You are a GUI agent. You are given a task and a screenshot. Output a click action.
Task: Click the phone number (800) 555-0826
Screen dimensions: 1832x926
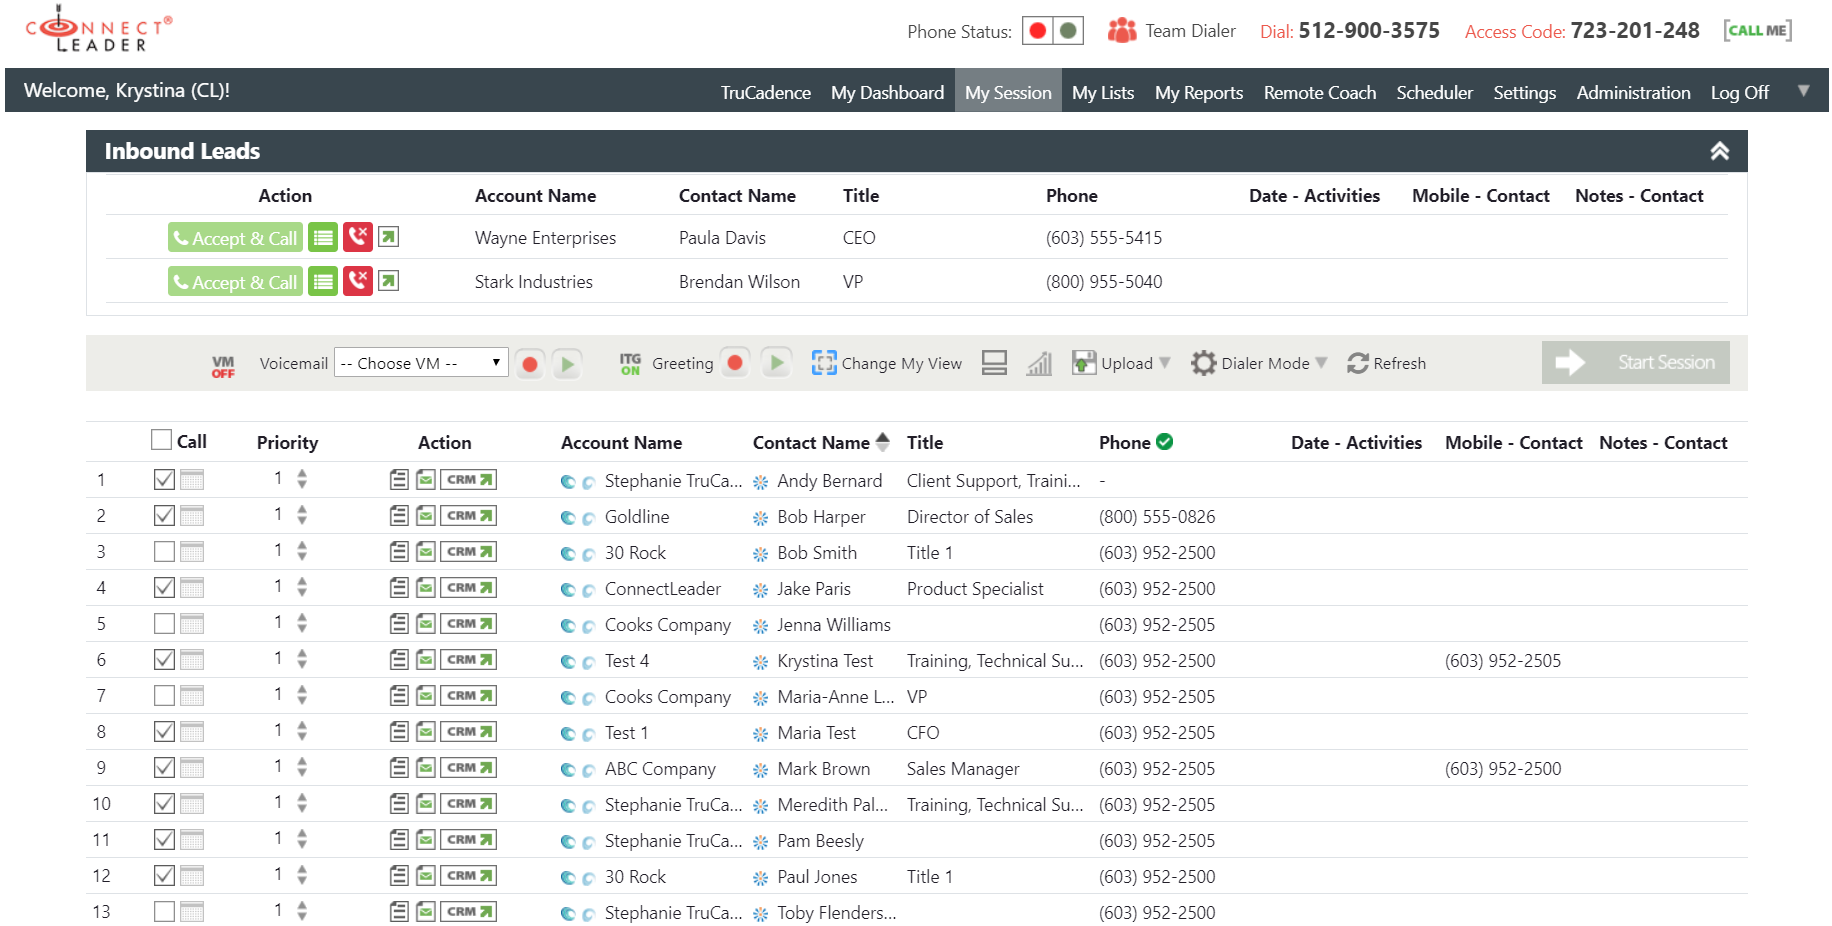pos(1157,517)
